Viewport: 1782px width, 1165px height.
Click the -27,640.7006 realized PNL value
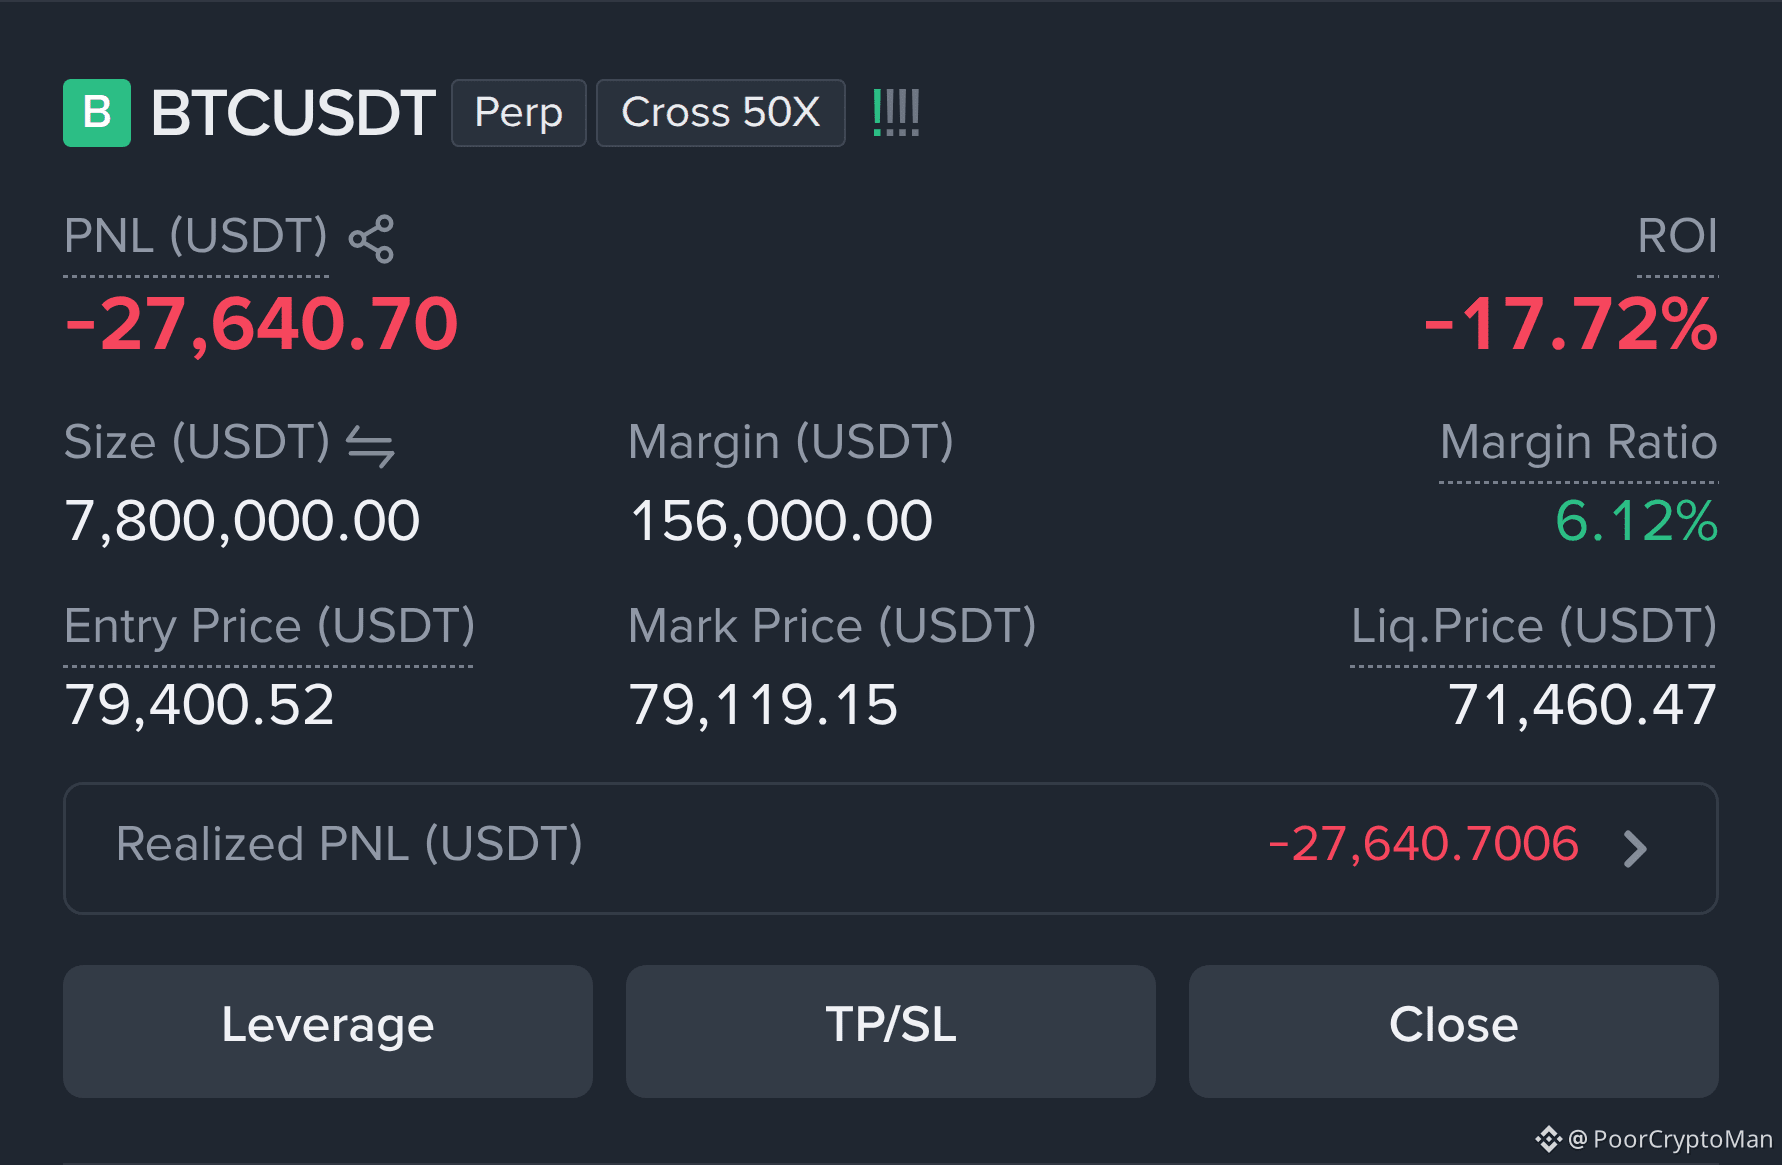click(1424, 844)
